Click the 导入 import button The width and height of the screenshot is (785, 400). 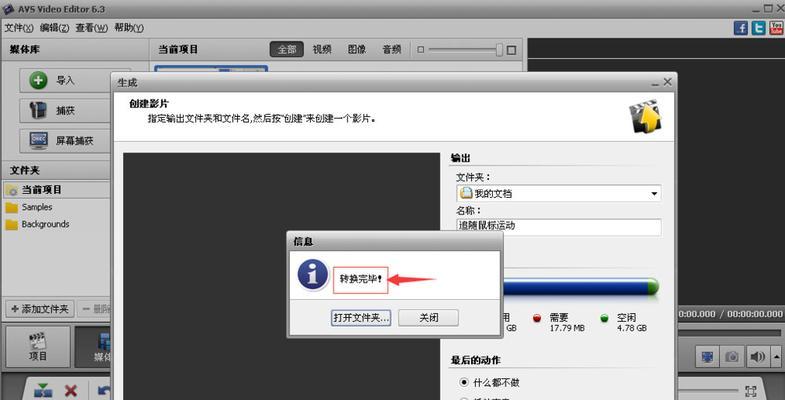pyautogui.click(x=65, y=80)
